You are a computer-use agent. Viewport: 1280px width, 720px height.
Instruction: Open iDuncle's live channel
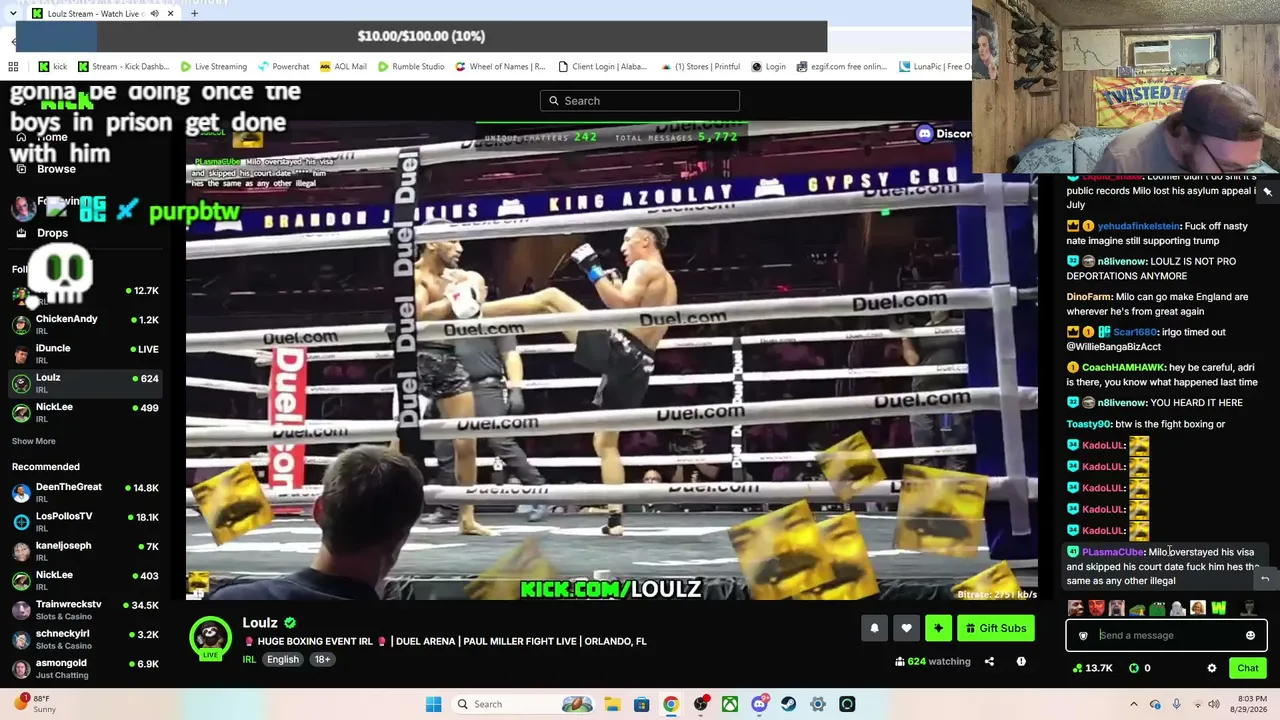(85, 353)
